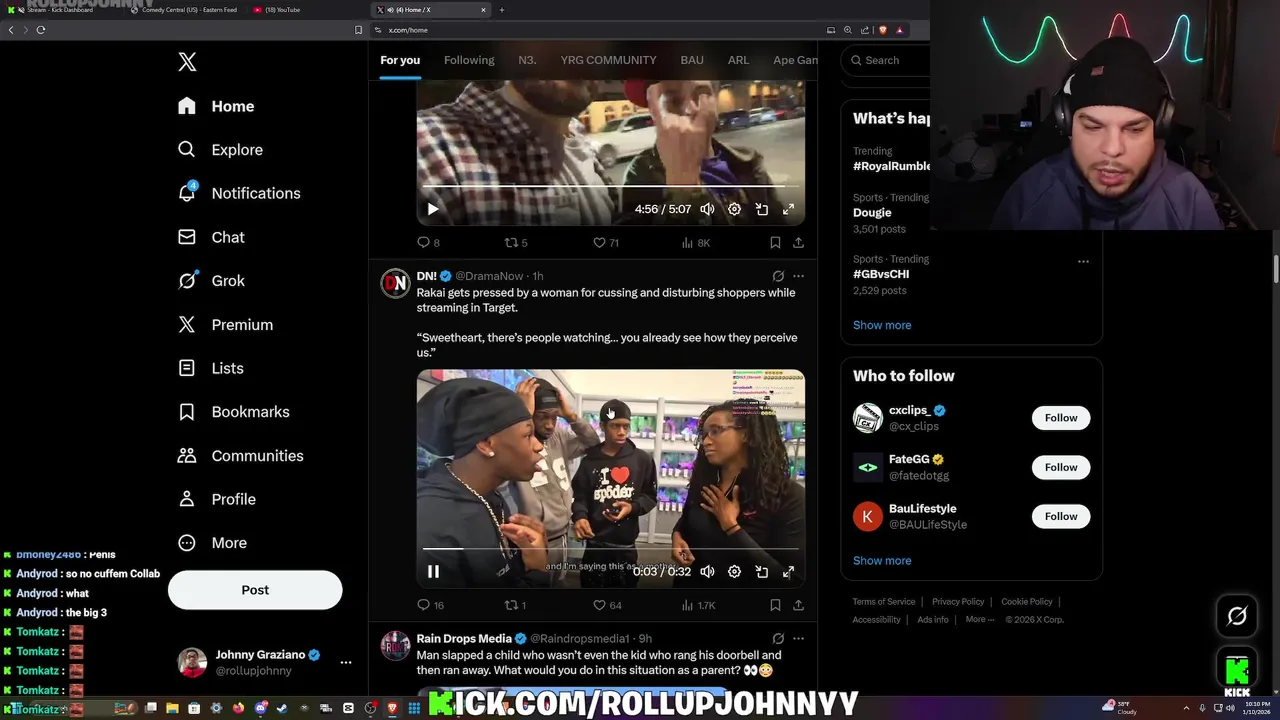This screenshot has width=1280, height=720.
Task: Open the #GBvsCHI trending topic
Action: [881, 274]
